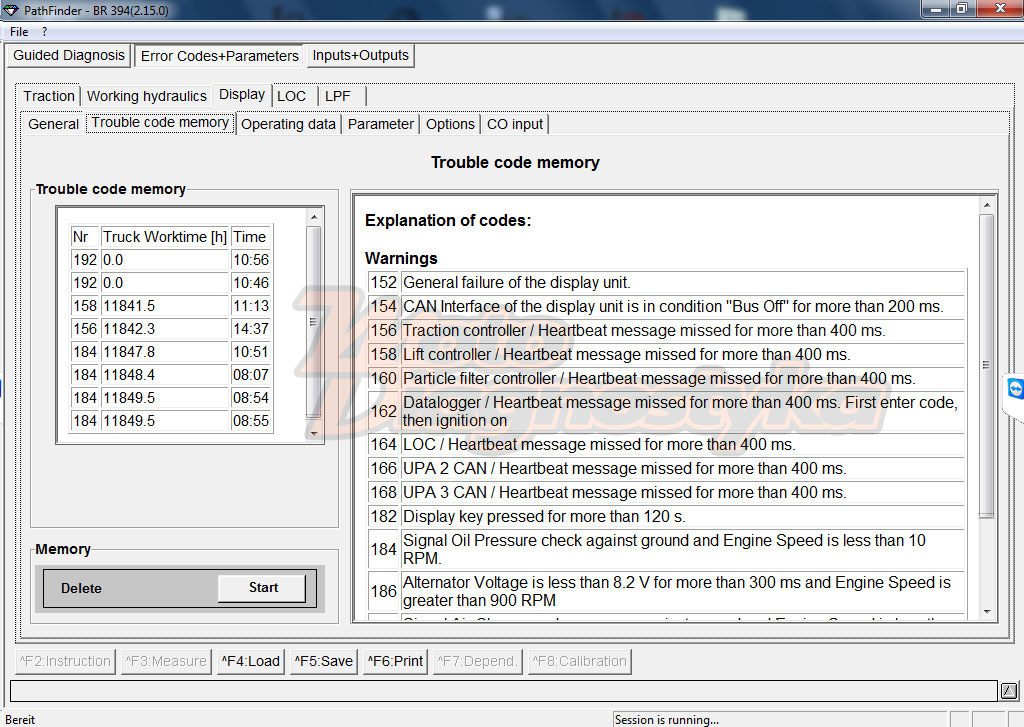Open the CO input subtab
The width and height of the screenshot is (1024, 727).
(515, 124)
